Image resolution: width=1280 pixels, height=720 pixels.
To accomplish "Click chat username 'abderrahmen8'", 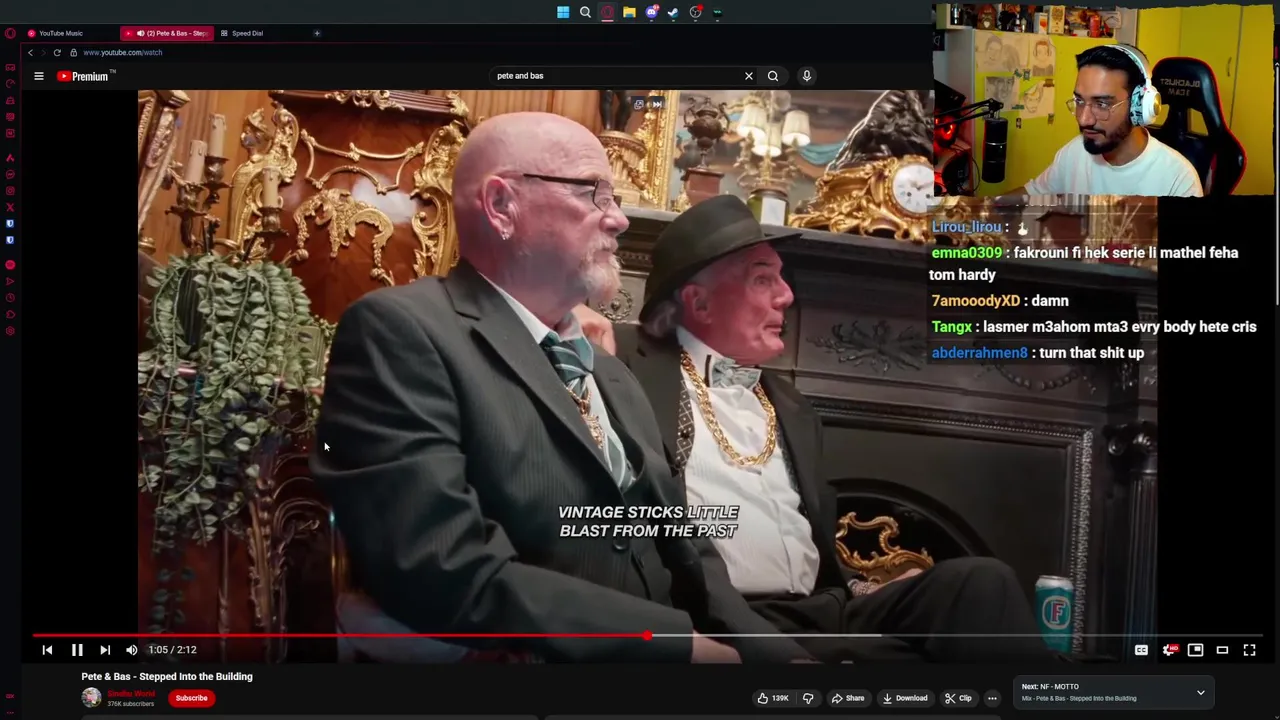I will [x=979, y=353].
